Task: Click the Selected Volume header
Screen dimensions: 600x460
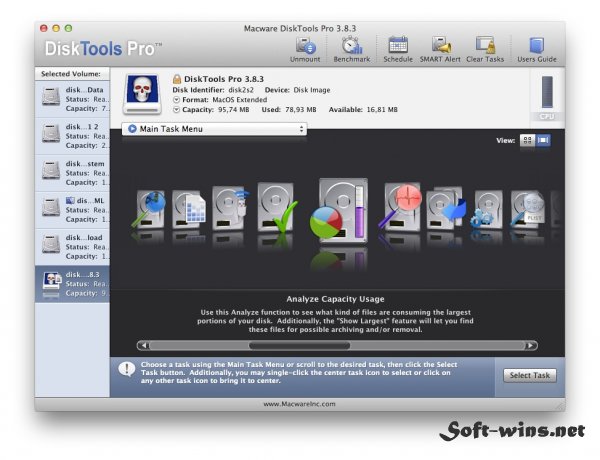Action: pyautogui.click(x=71, y=74)
